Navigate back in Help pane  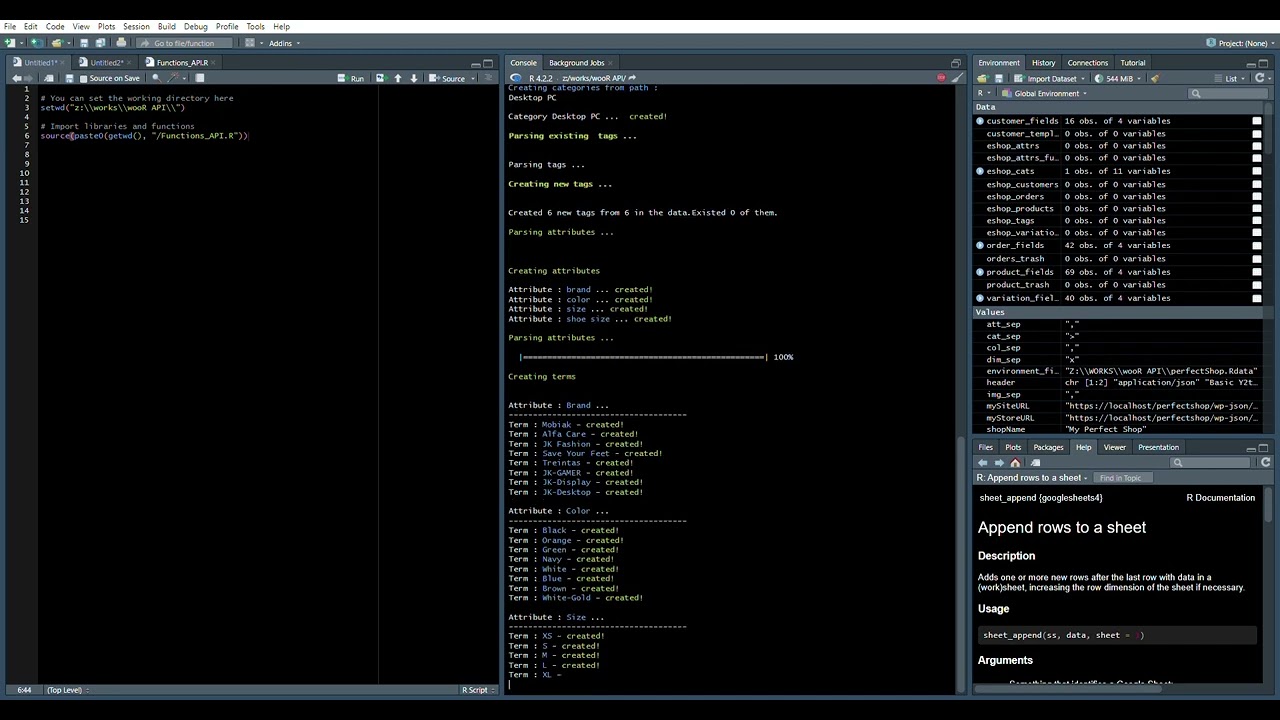983,463
